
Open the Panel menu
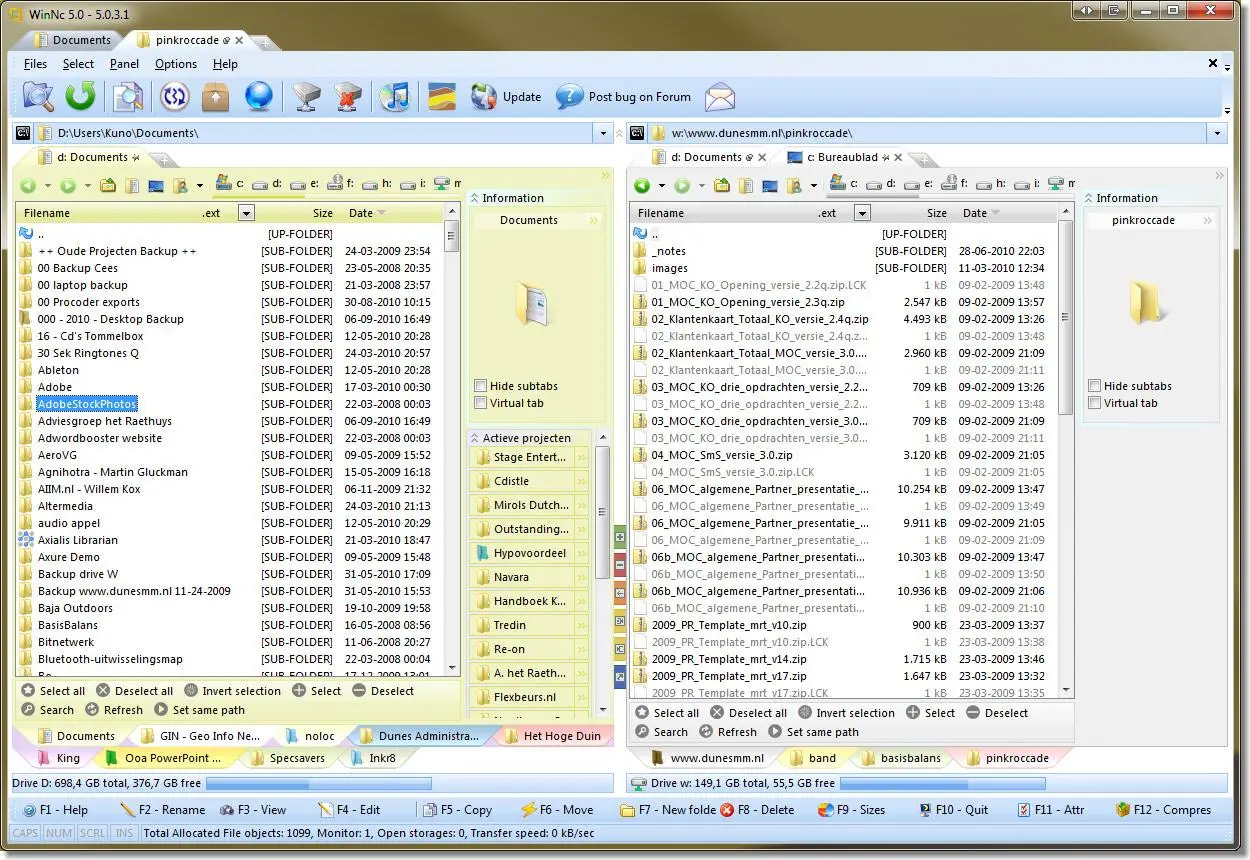125,64
